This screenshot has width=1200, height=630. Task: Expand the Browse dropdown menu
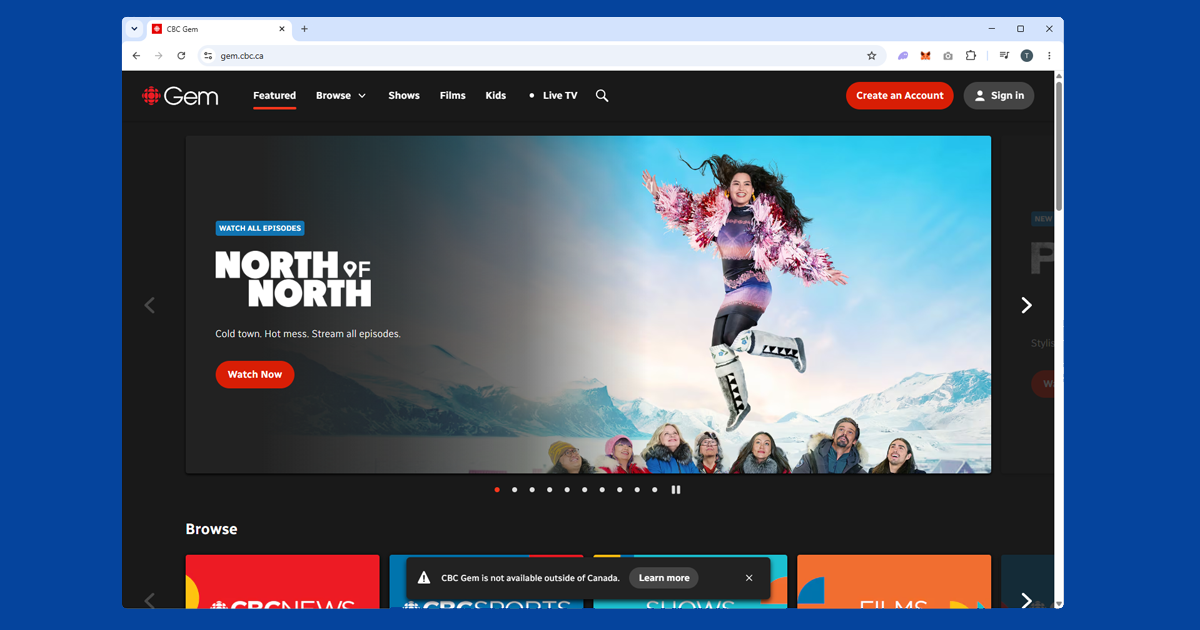point(341,96)
